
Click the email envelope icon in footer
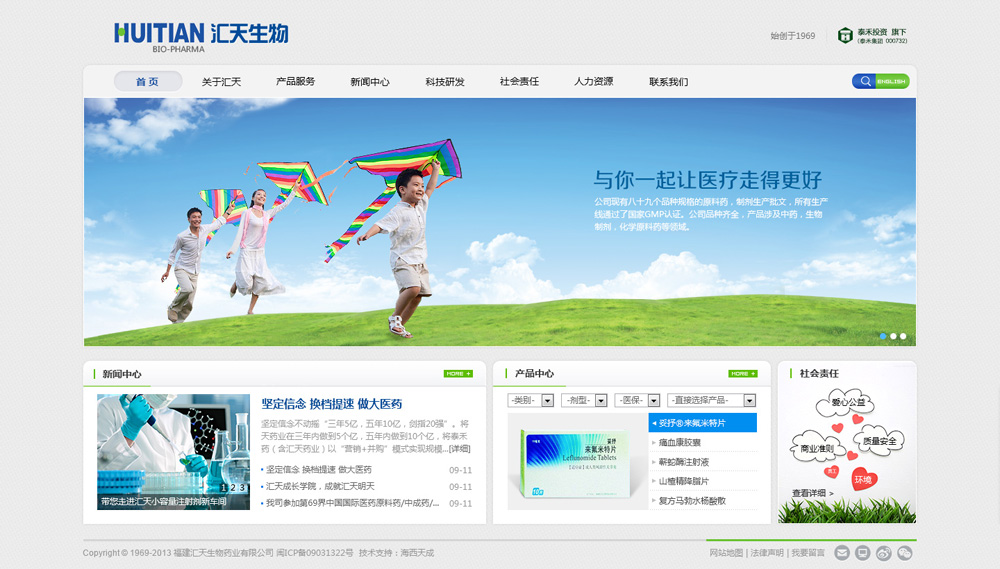tap(842, 553)
